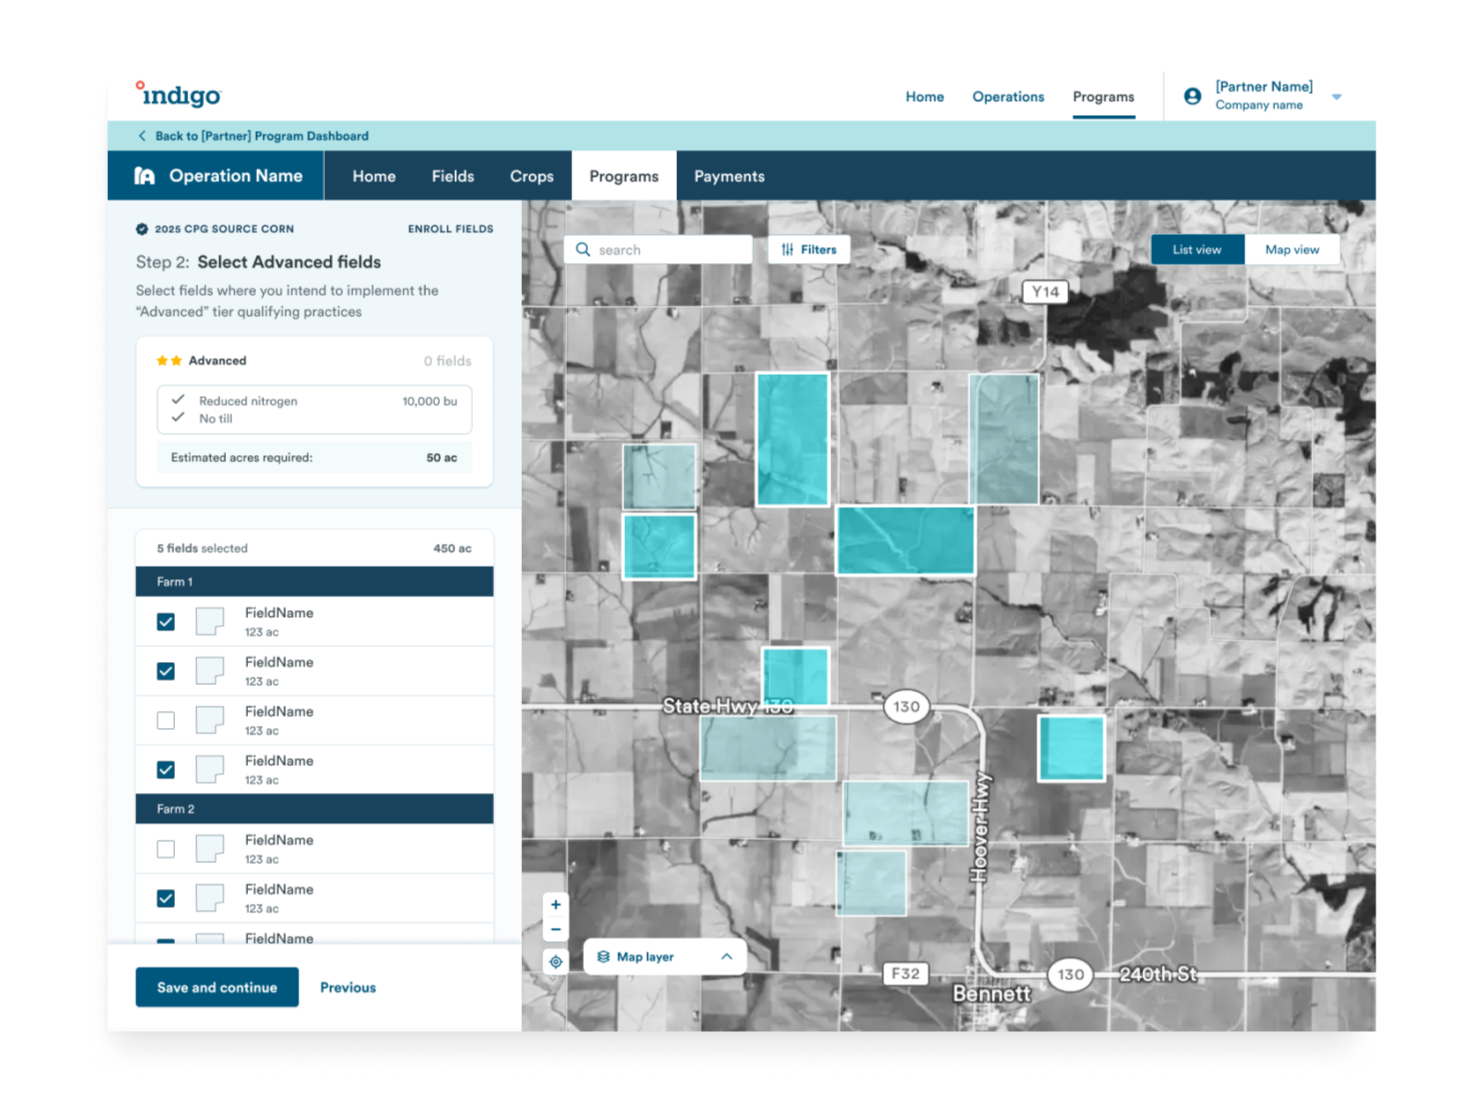Click into the map search field

tap(658, 250)
